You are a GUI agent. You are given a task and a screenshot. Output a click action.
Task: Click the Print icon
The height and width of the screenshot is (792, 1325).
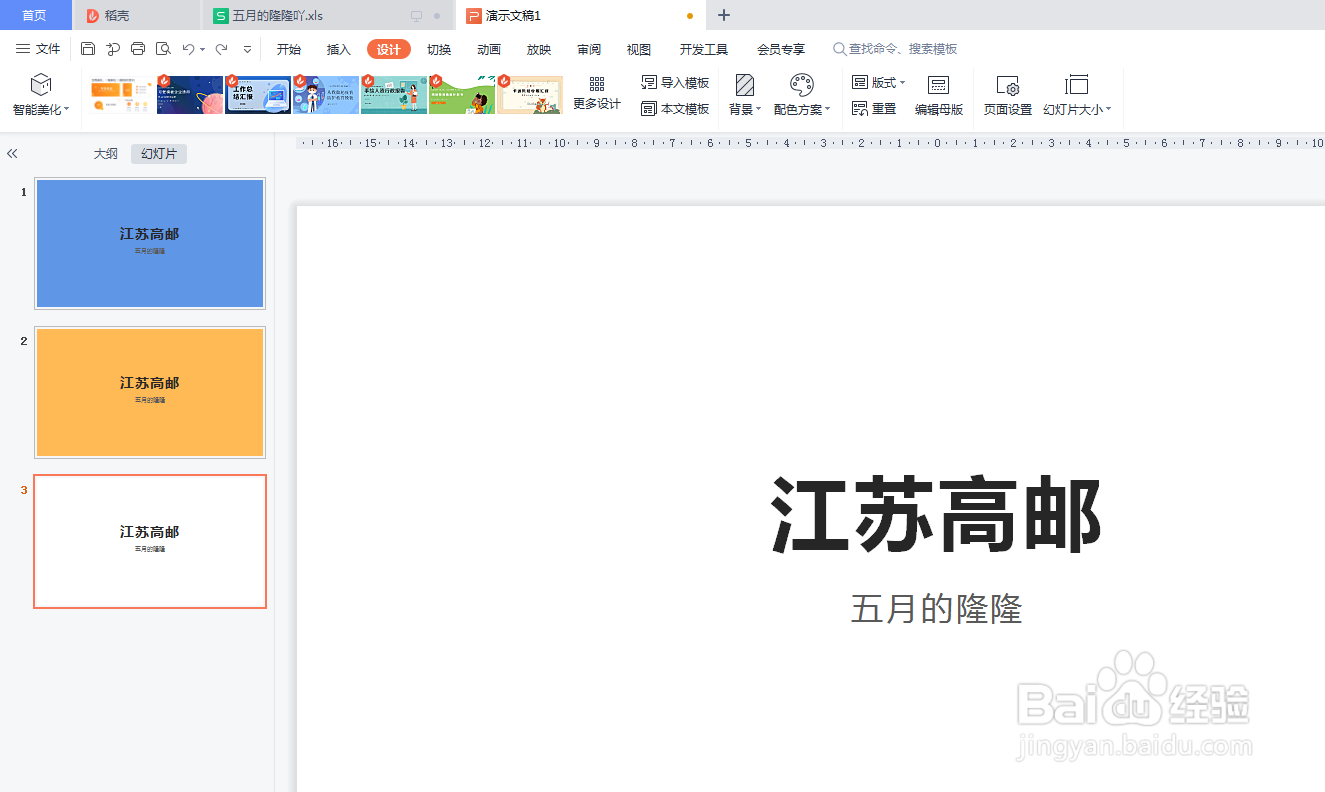[138, 49]
